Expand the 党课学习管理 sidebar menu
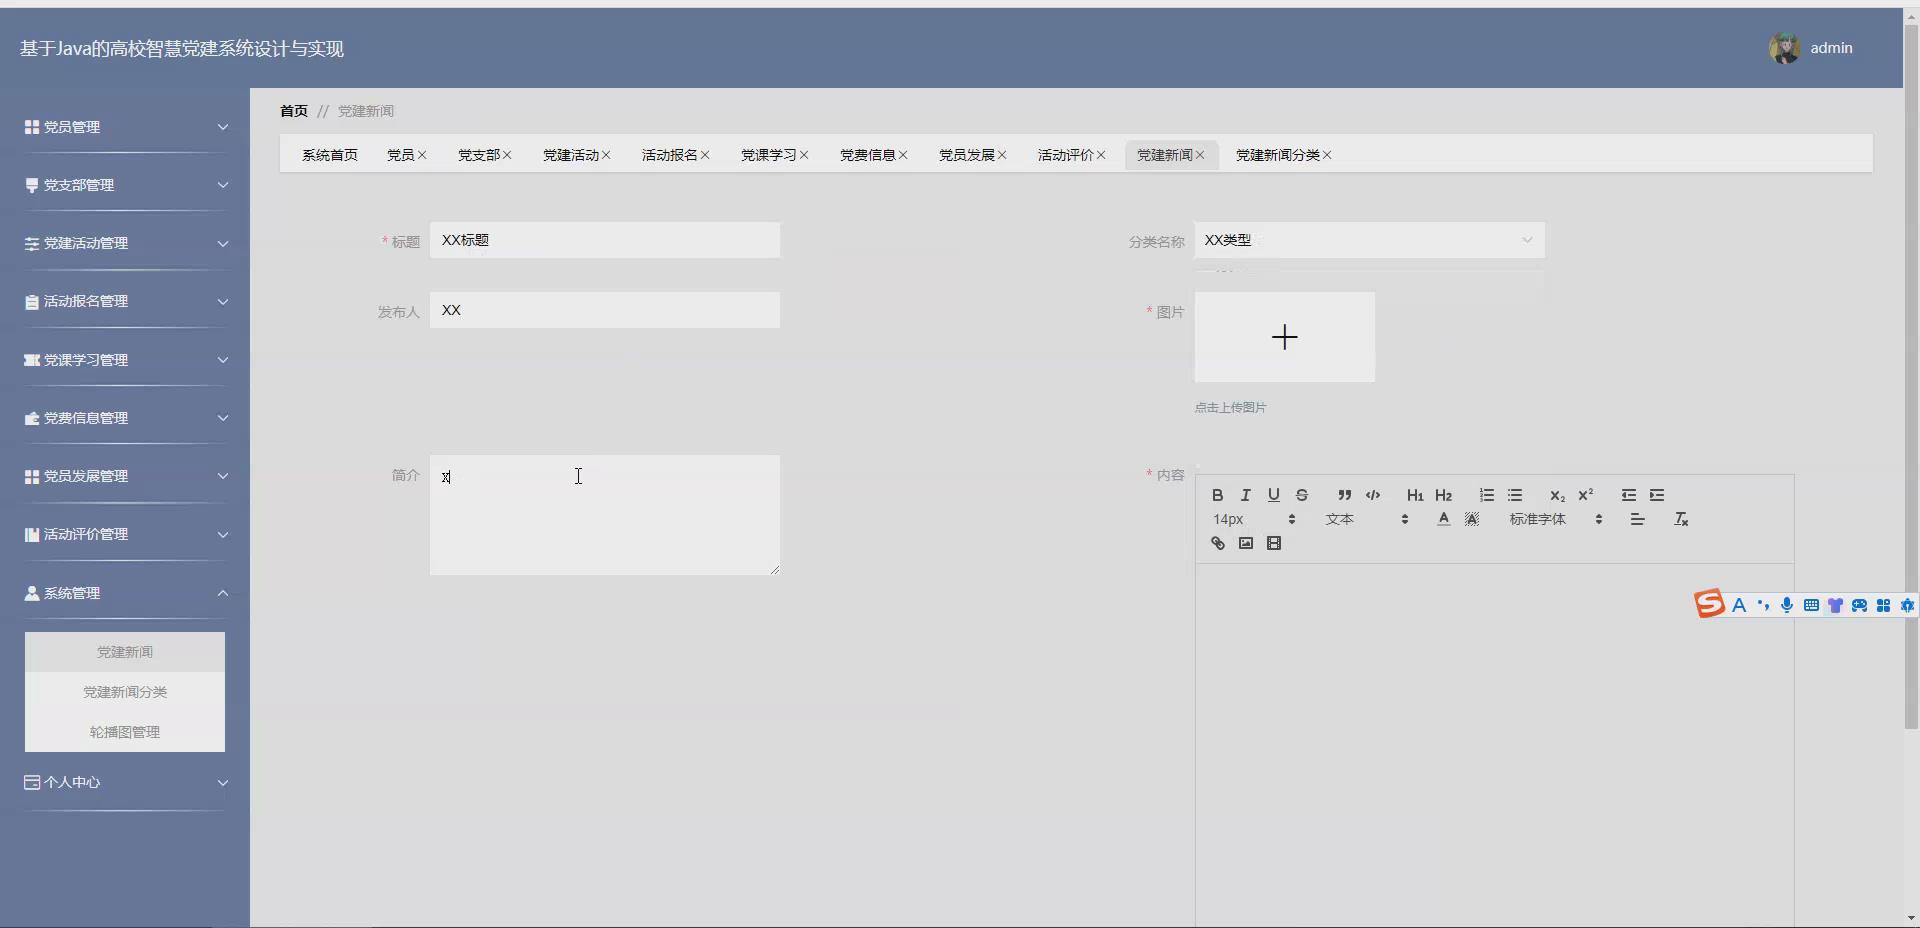The width and height of the screenshot is (1920, 928). 125,360
